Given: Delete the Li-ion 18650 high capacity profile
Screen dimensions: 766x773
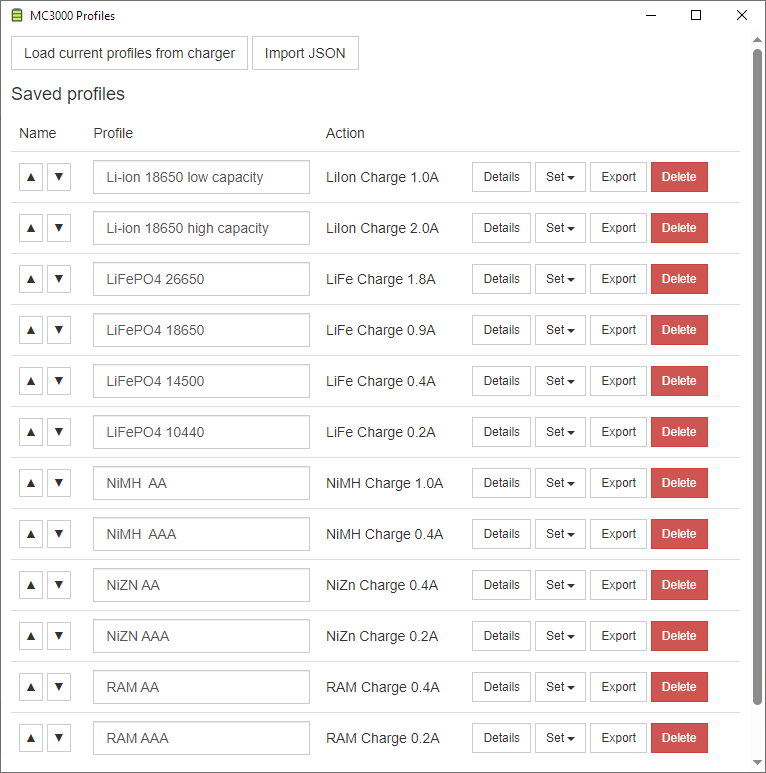Looking at the screenshot, I should pyautogui.click(x=679, y=228).
